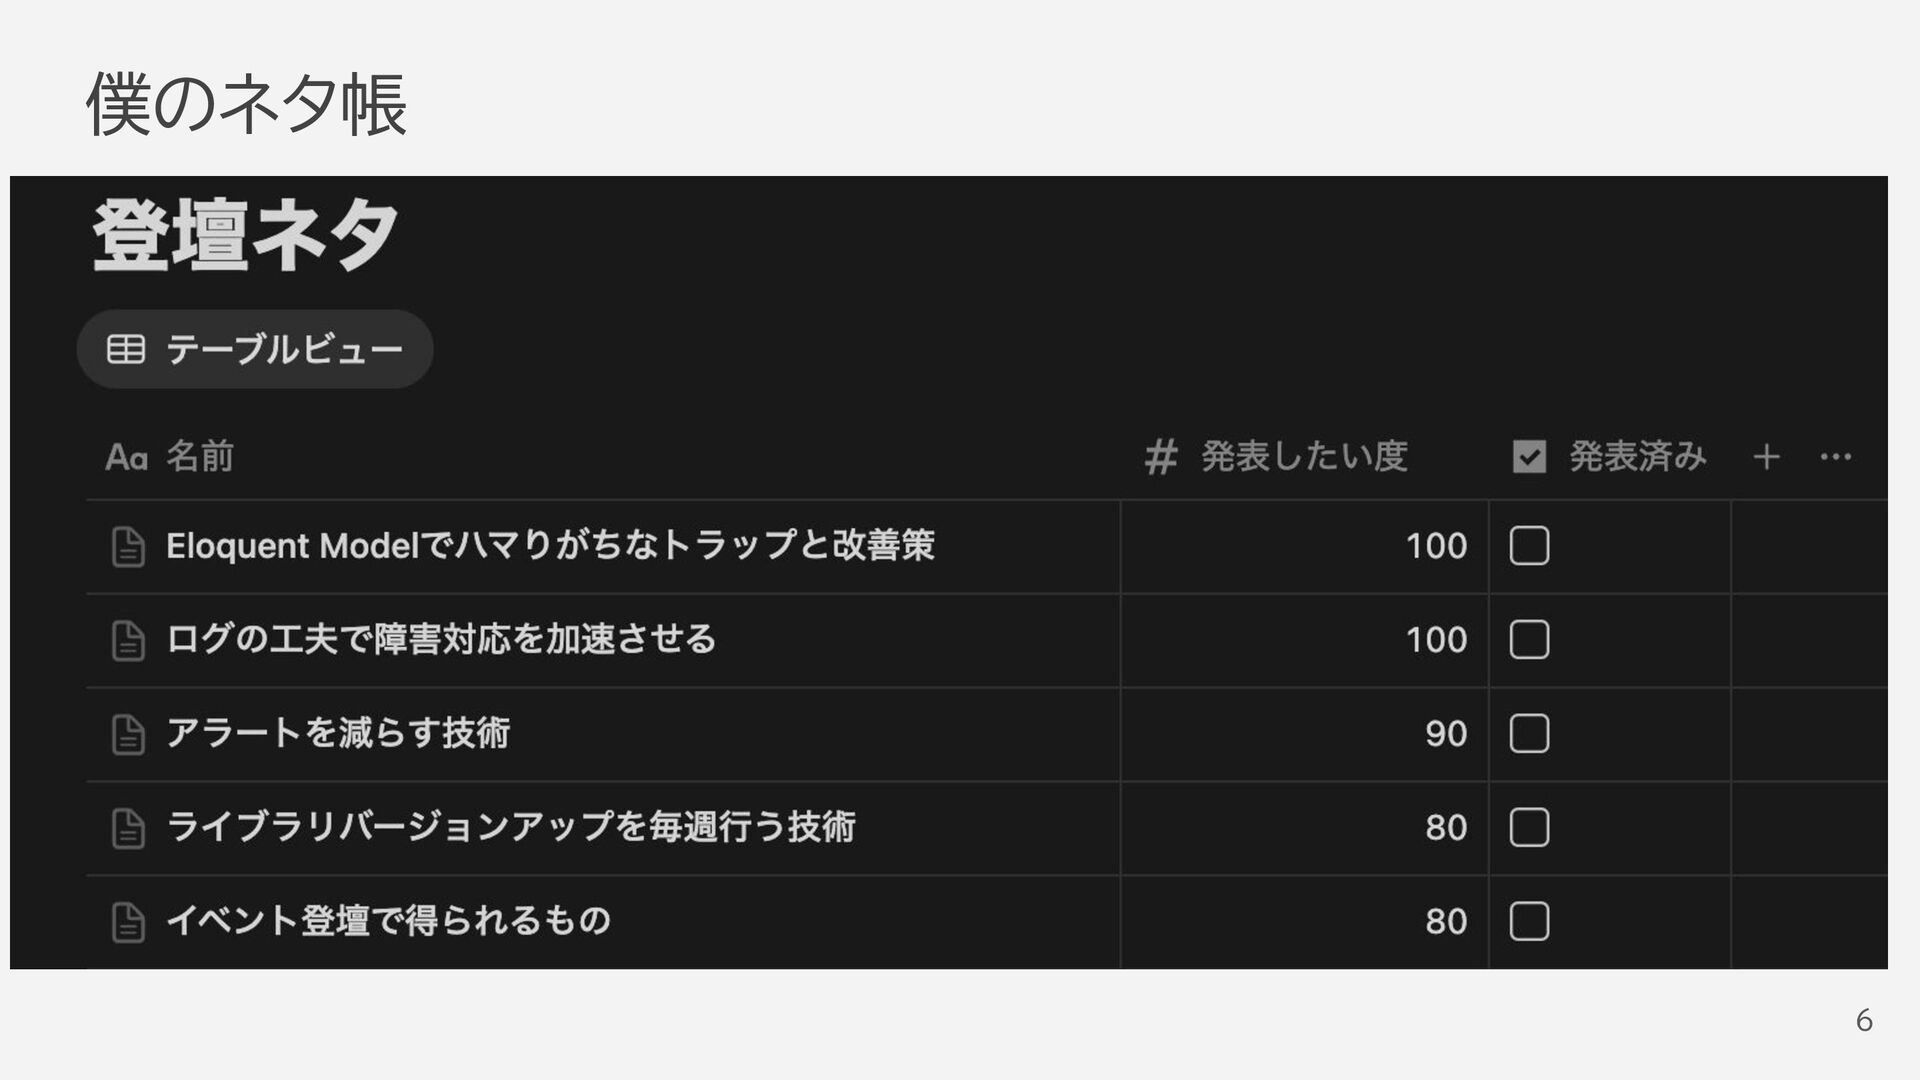The height and width of the screenshot is (1080, 1920).
Task: Click the 登壇ネタ database title
Action: [x=246, y=236]
